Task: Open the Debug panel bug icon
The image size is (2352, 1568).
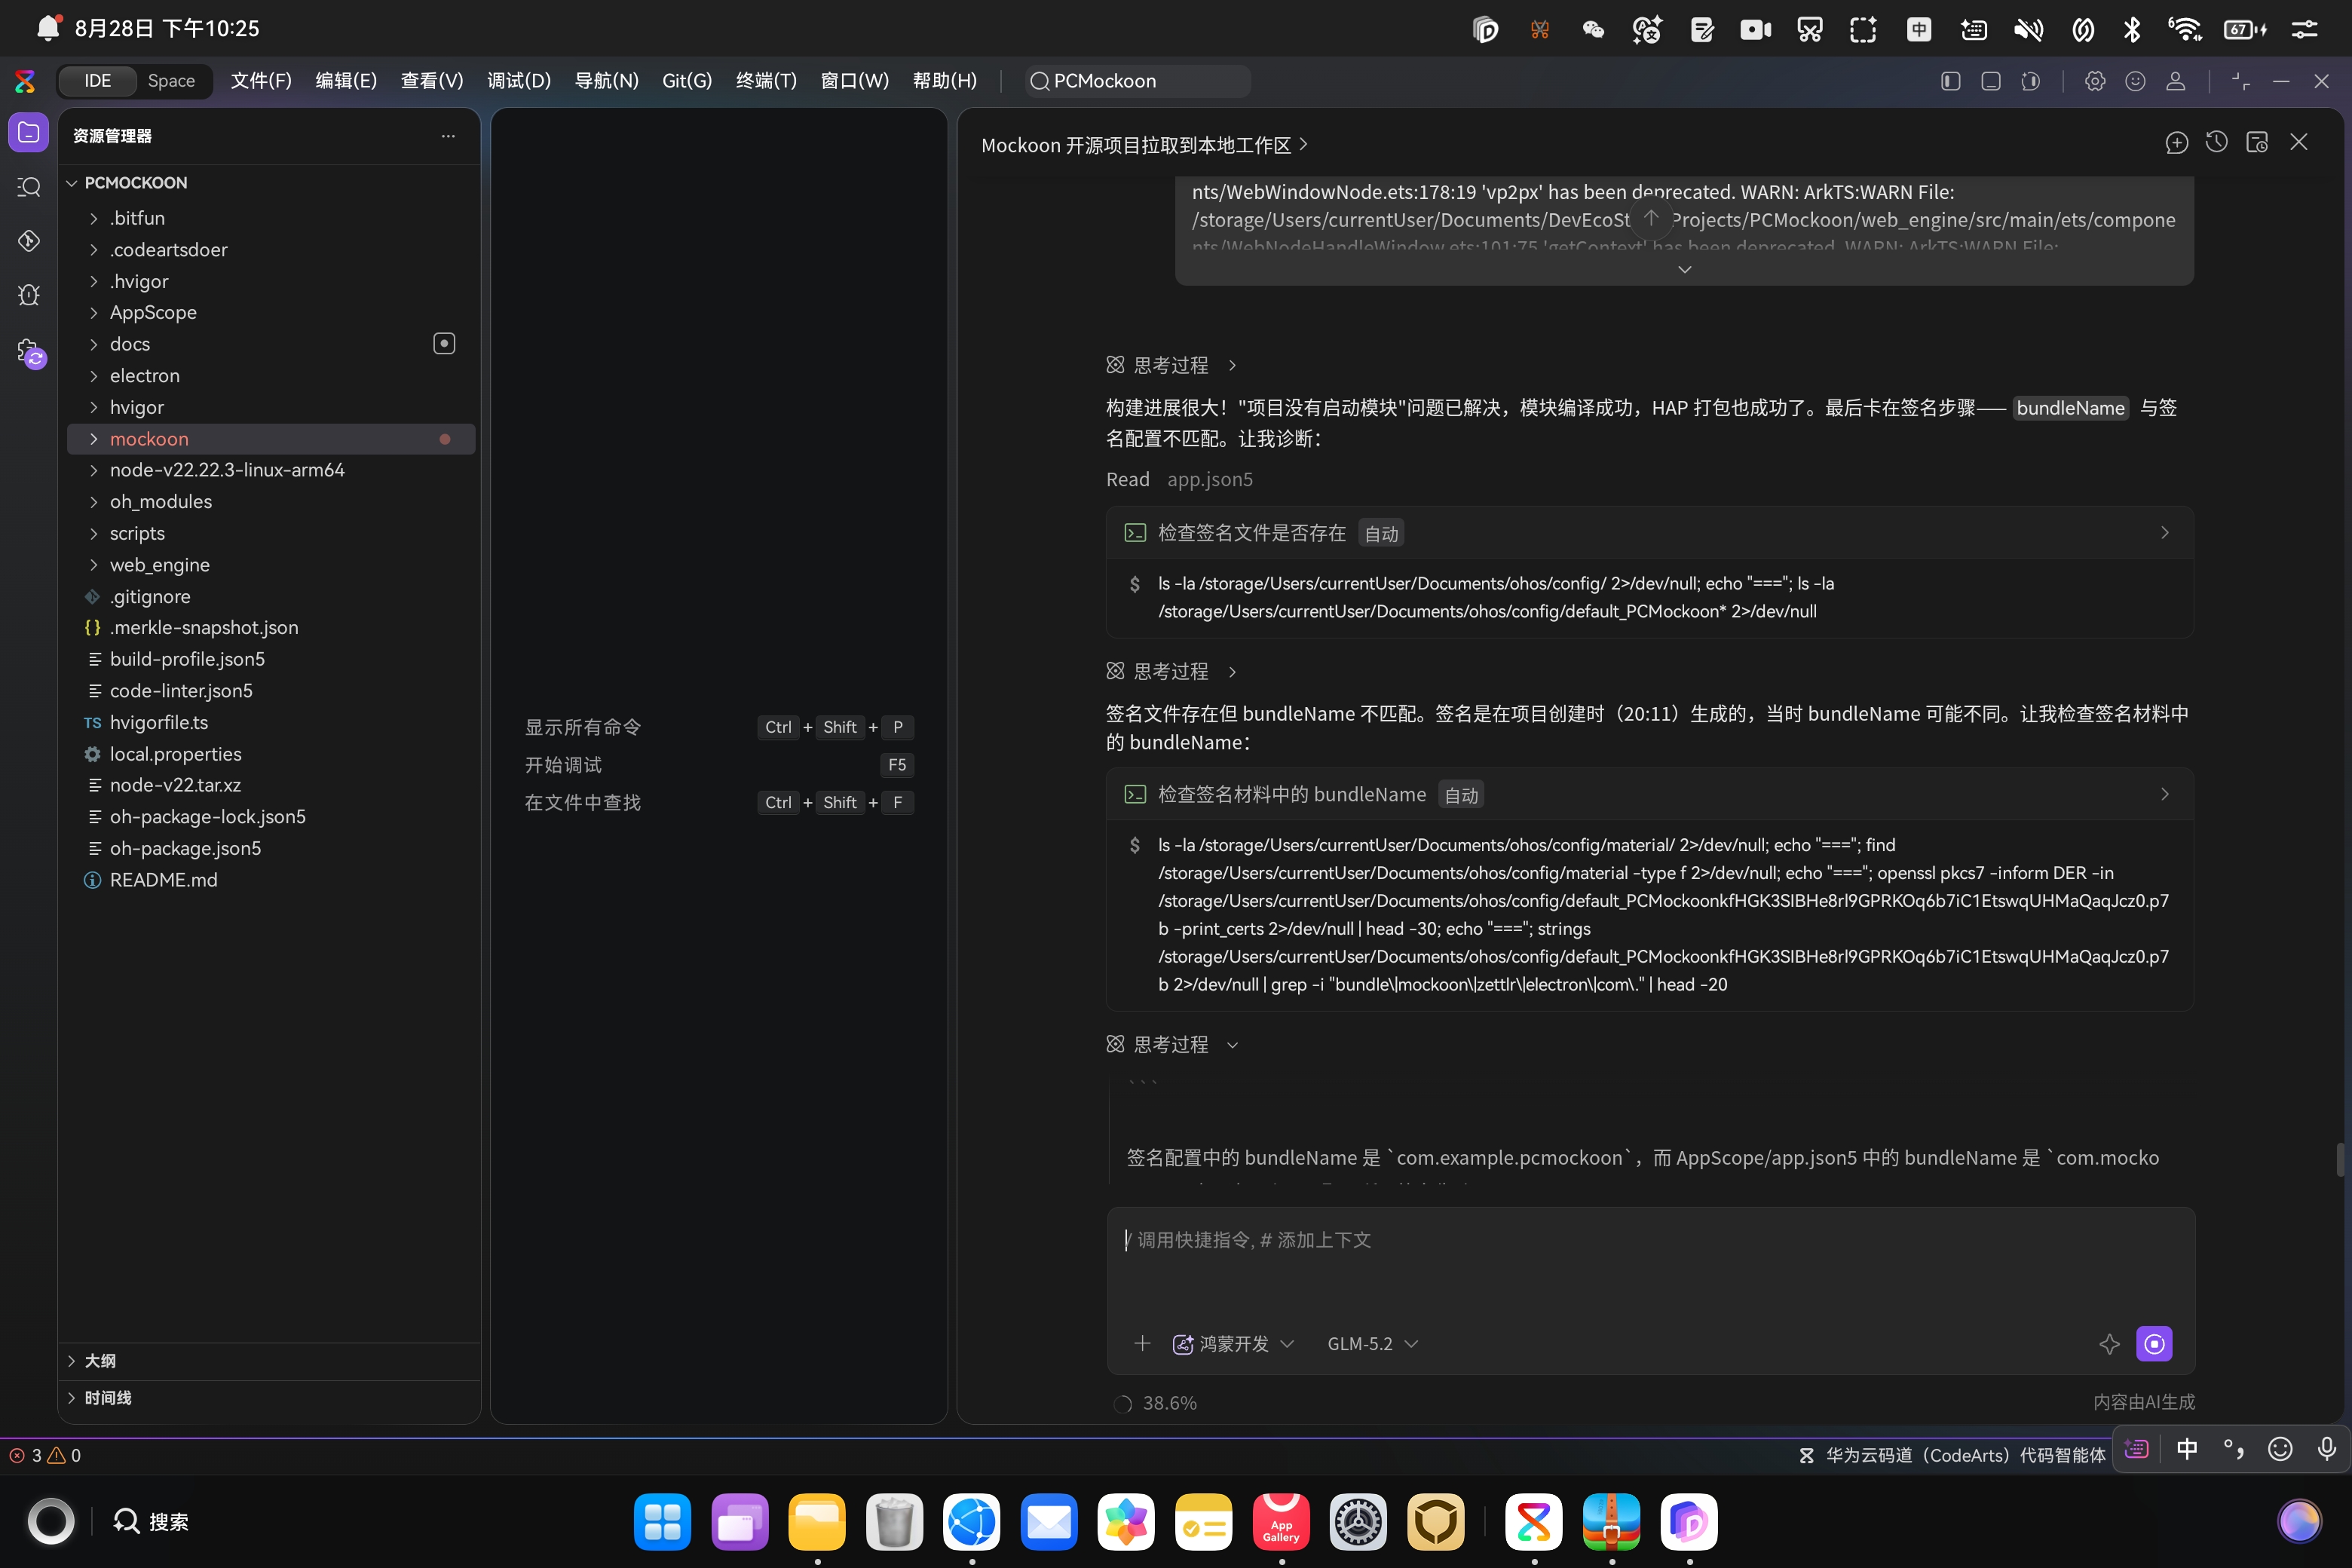Action: (x=29, y=295)
